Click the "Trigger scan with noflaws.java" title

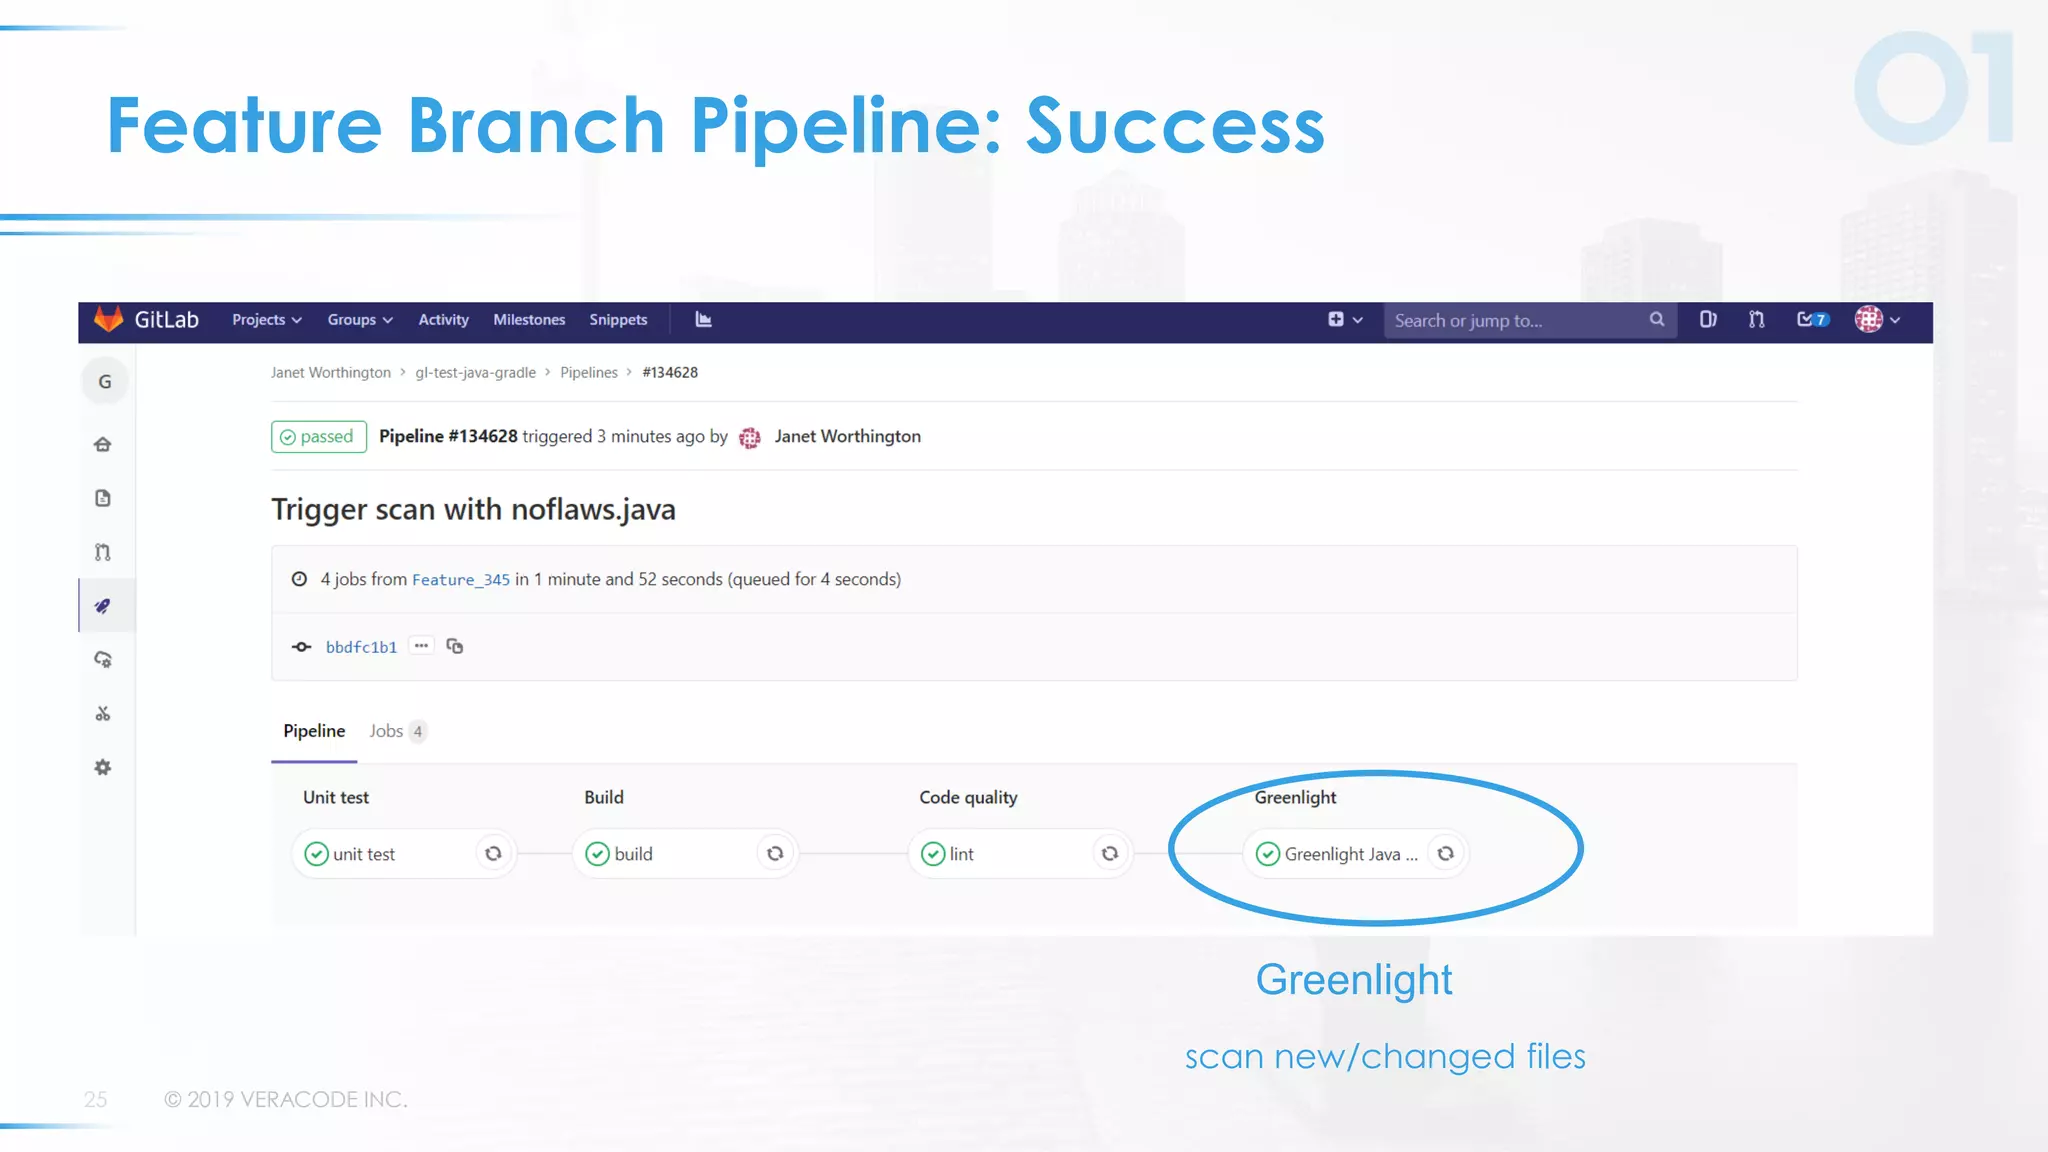tap(473, 510)
